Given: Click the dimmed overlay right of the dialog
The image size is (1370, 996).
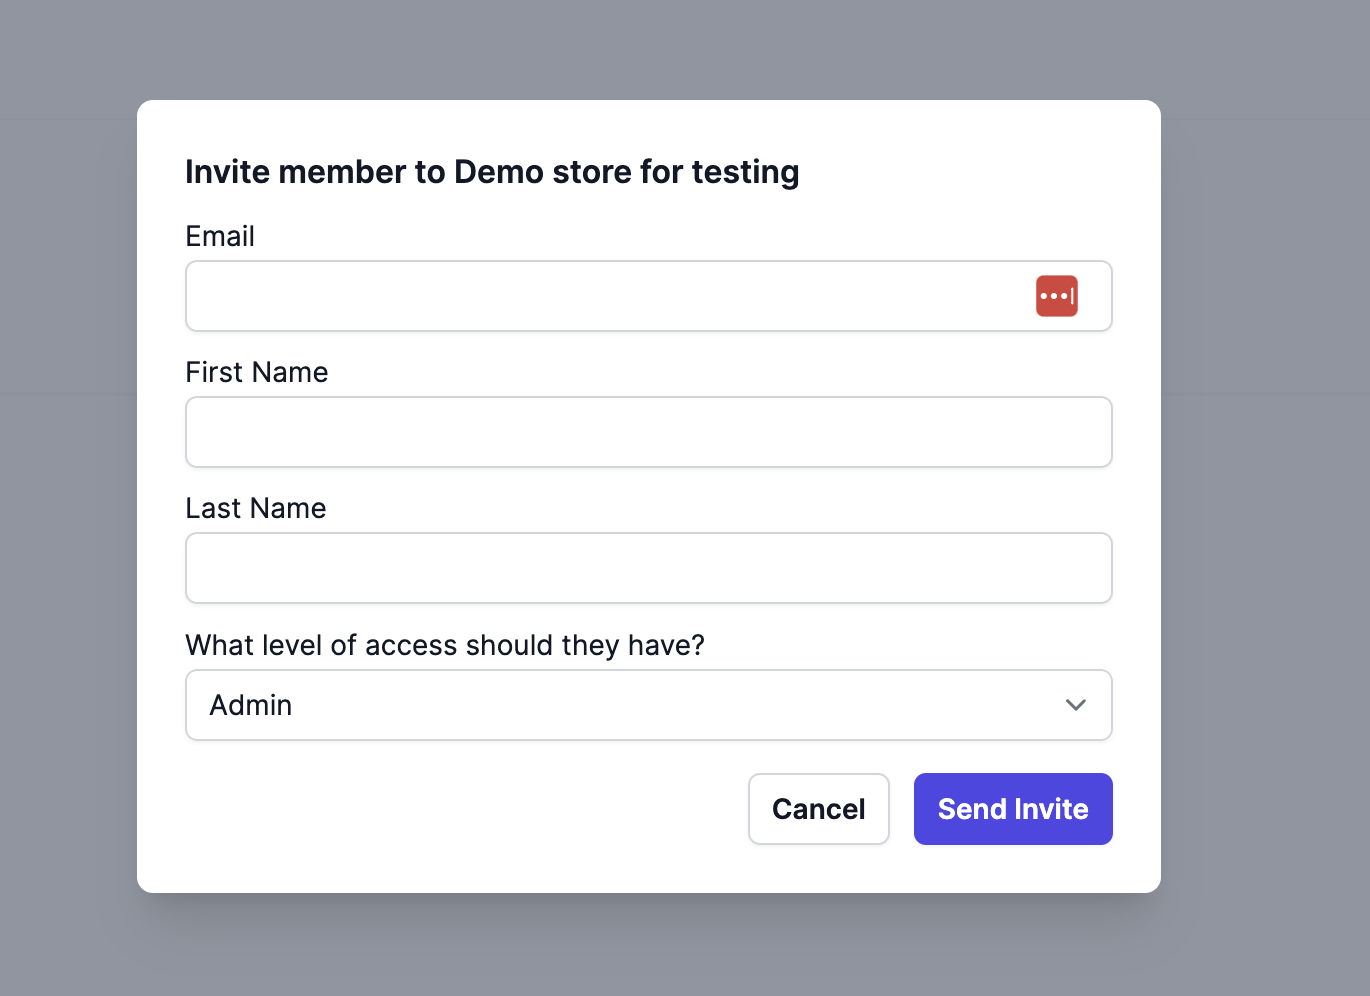Looking at the screenshot, I should [1265, 500].
